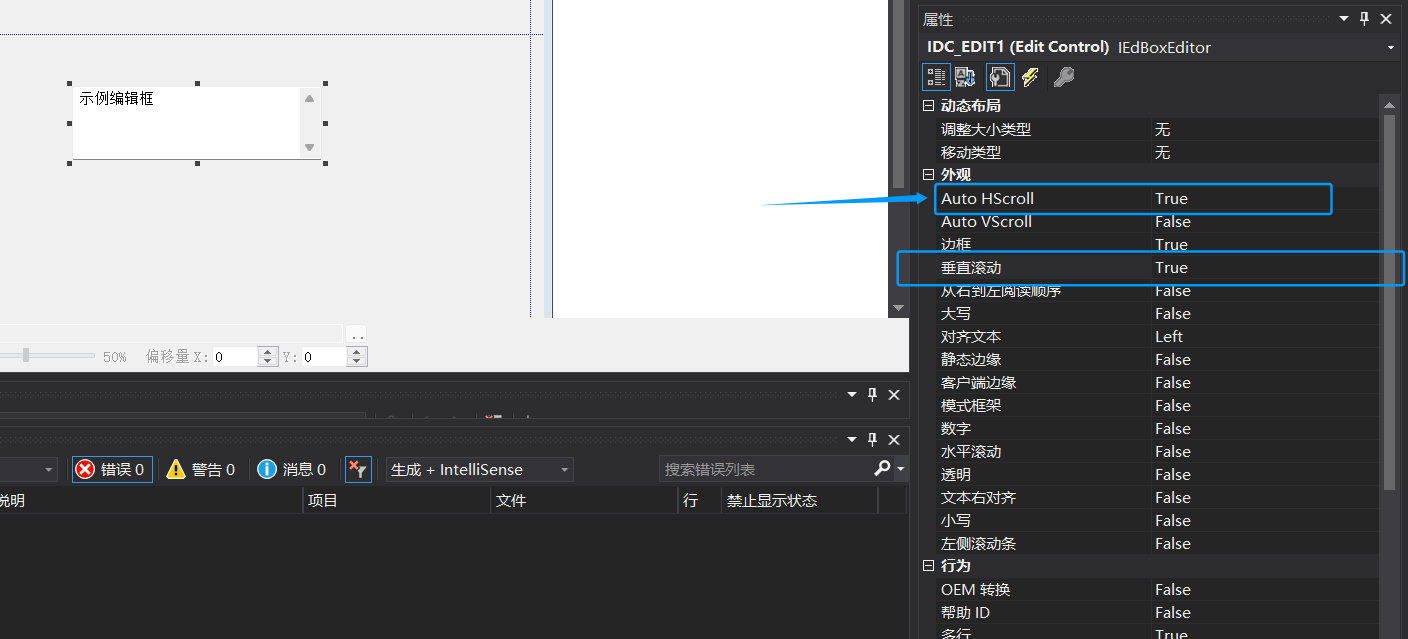Open property pages wrench icon
Viewport: 1408px width, 639px height.
click(1064, 77)
